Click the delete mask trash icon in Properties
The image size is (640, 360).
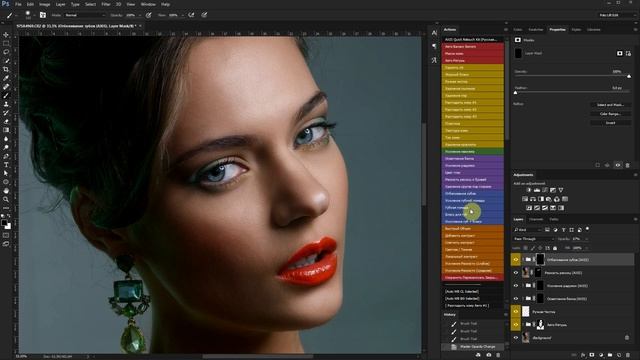point(628,165)
